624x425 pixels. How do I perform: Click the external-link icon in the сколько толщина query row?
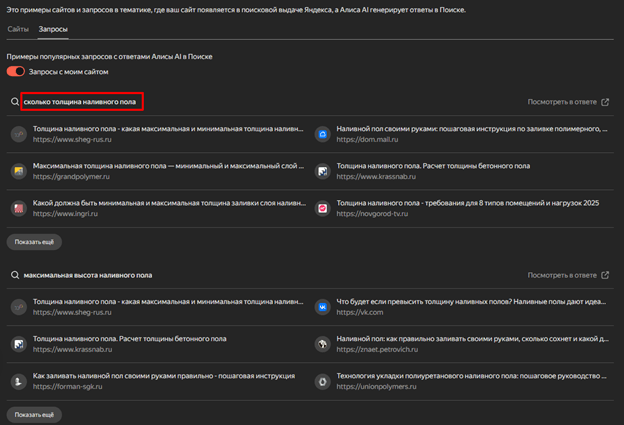pos(605,102)
